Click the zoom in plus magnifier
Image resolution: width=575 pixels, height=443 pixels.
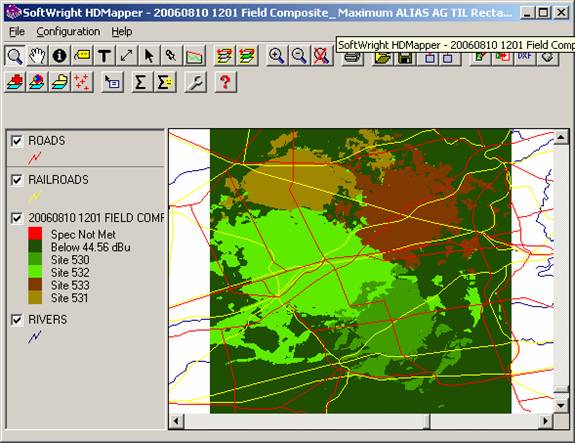(276, 56)
